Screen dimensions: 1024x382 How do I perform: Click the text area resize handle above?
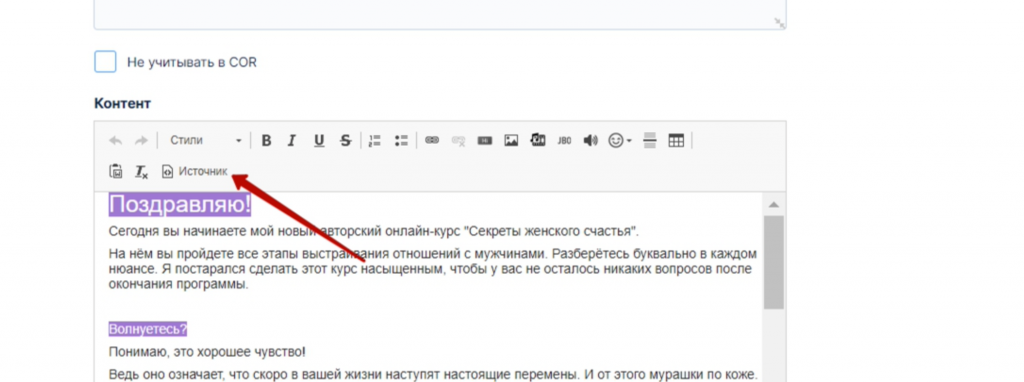779,22
